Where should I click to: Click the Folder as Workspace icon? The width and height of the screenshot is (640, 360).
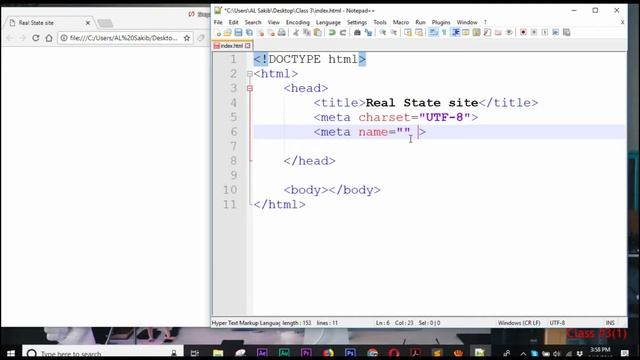(498, 33)
